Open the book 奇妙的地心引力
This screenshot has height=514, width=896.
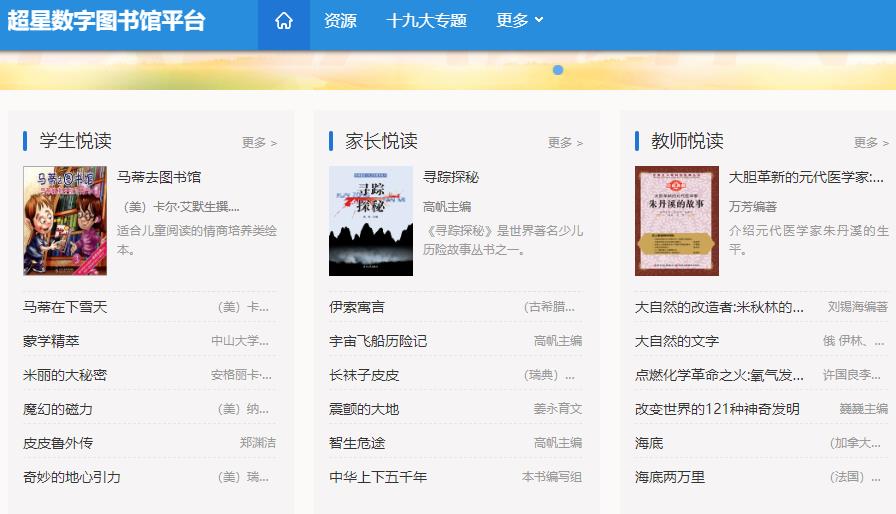[x=72, y=477]
